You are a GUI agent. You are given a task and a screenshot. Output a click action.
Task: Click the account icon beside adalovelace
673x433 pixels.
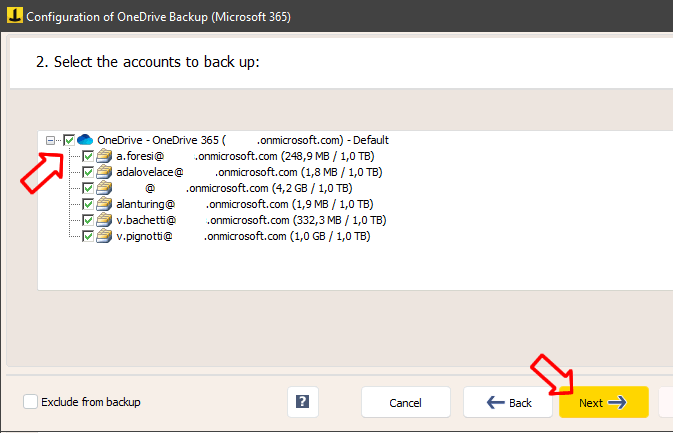(x=104, y=172)
